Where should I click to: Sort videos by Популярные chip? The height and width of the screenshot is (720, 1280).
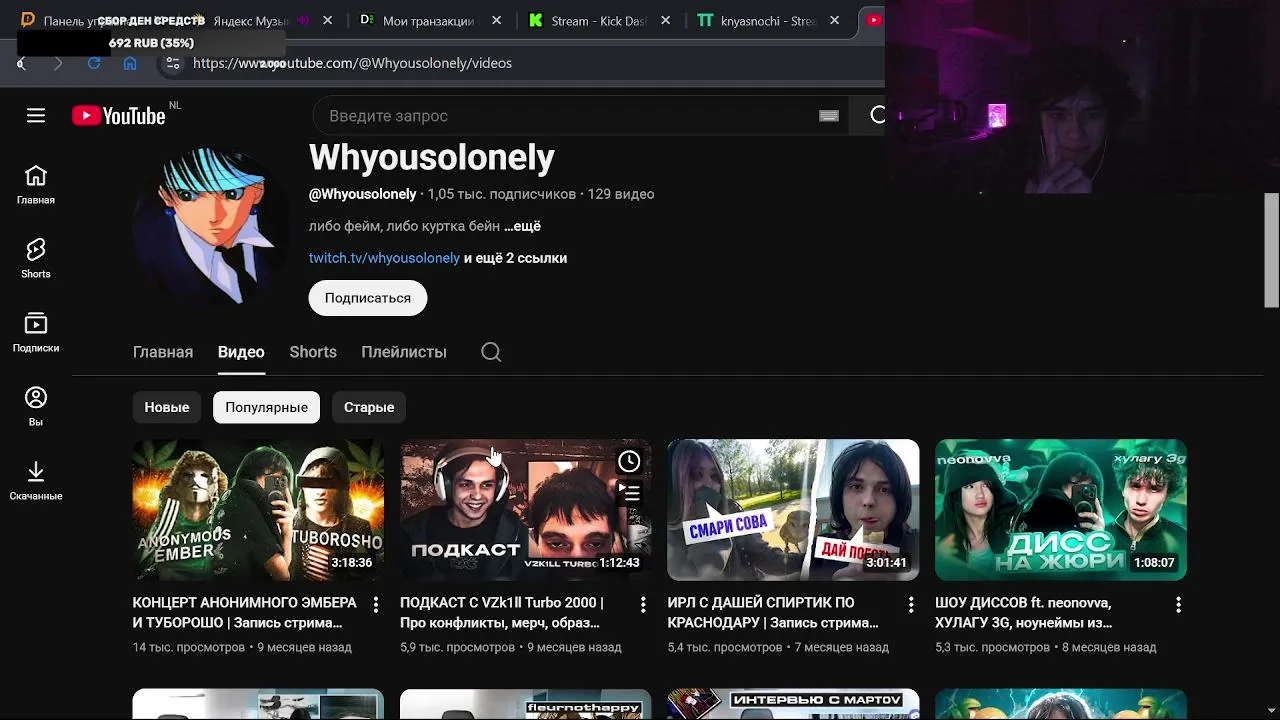[266, 407]
